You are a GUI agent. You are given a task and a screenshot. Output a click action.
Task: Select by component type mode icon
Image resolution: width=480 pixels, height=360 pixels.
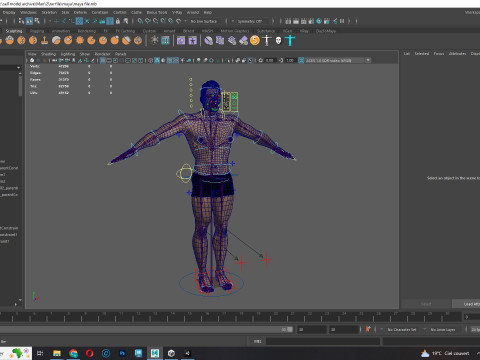(37, 21)
